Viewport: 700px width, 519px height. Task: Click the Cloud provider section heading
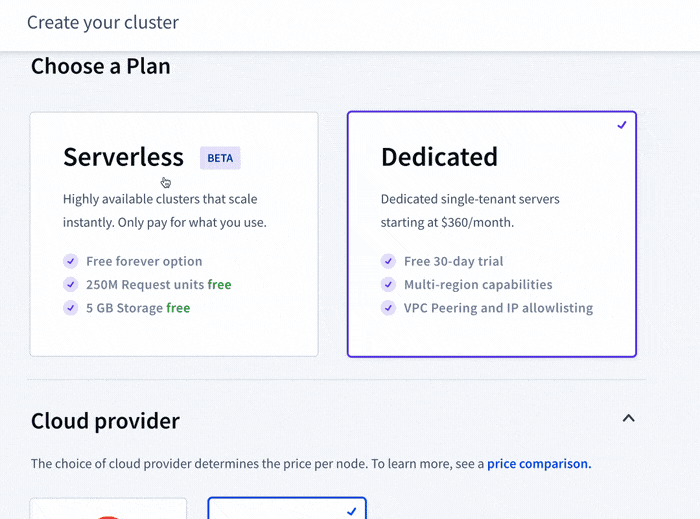point(105,421)
